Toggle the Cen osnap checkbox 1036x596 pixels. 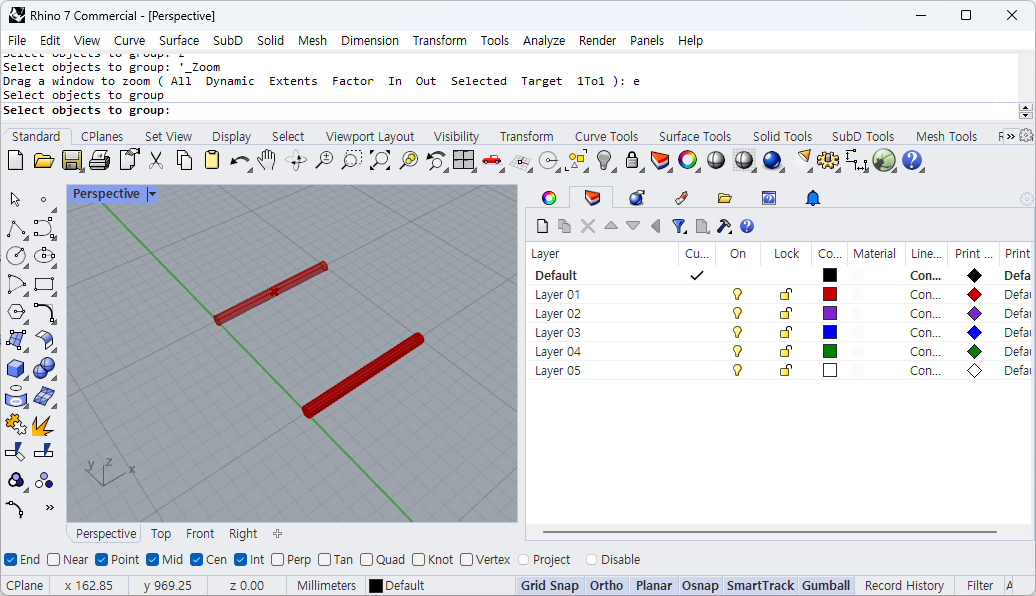[x=196, y=560]
